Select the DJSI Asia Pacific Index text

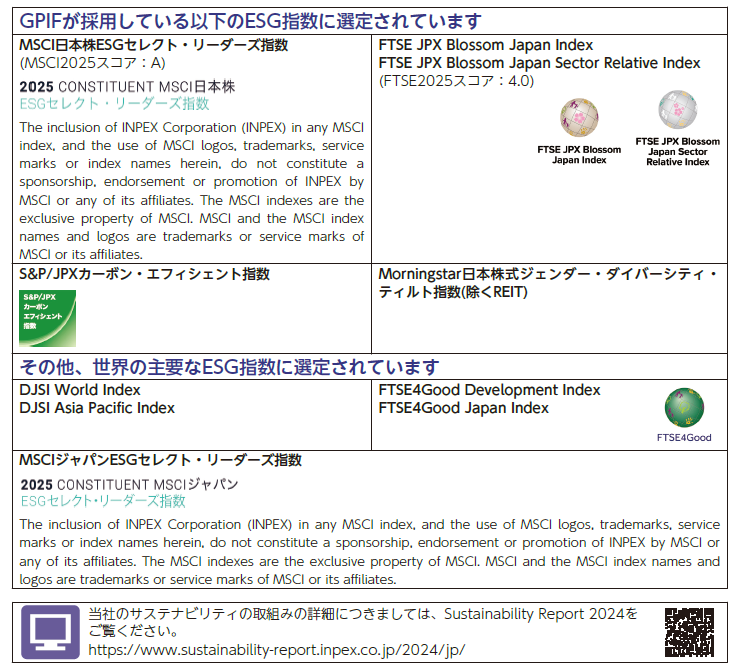click(x=97, y=408)
